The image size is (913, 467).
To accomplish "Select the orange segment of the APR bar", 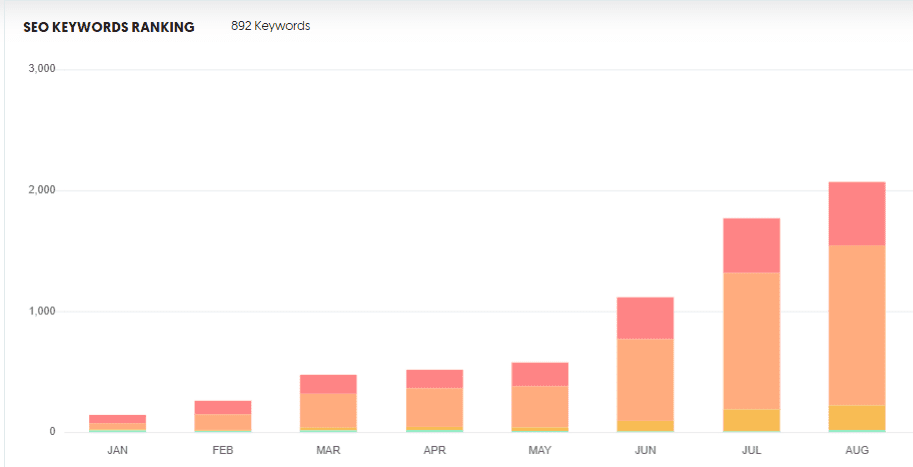I will pyautogui.click(x=434, y=408).
